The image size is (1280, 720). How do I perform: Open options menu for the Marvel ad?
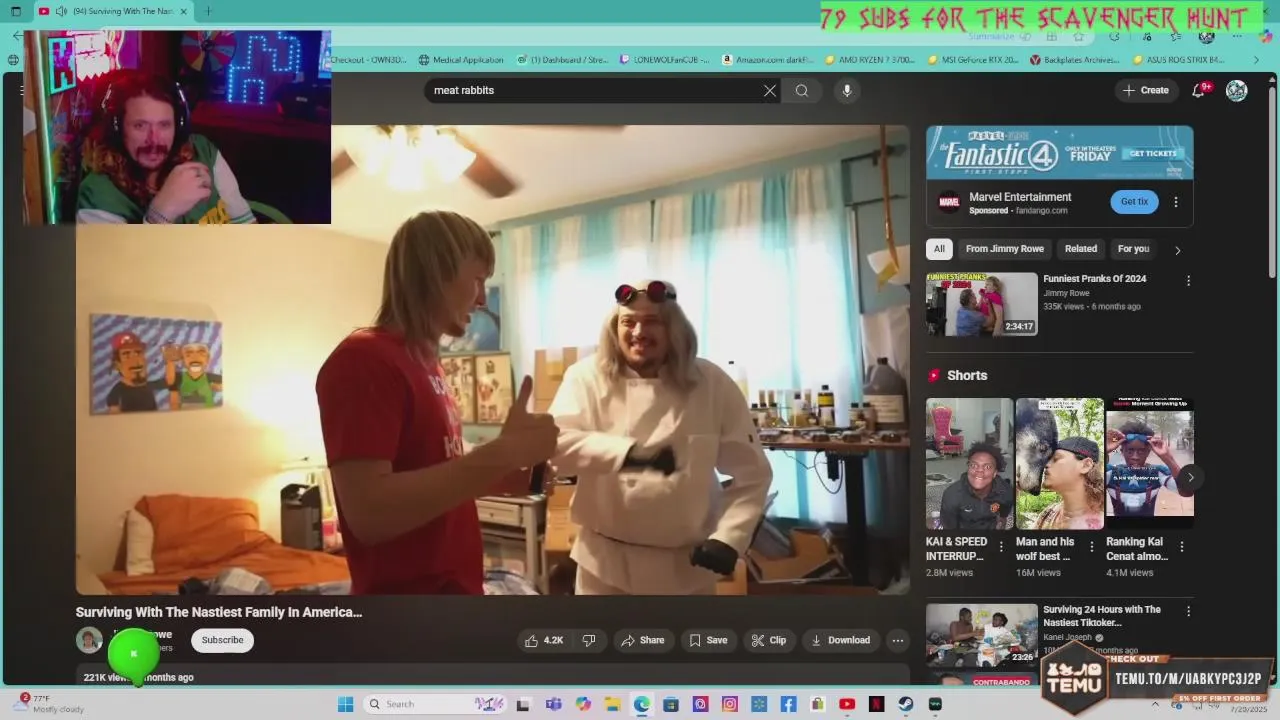click(1176, 202)
